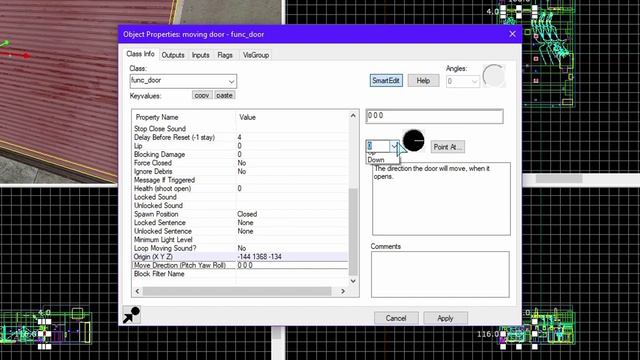This screenshot has height=360, width=640.
Task: Open the Angles dropdown
Action: coord(474,82)
